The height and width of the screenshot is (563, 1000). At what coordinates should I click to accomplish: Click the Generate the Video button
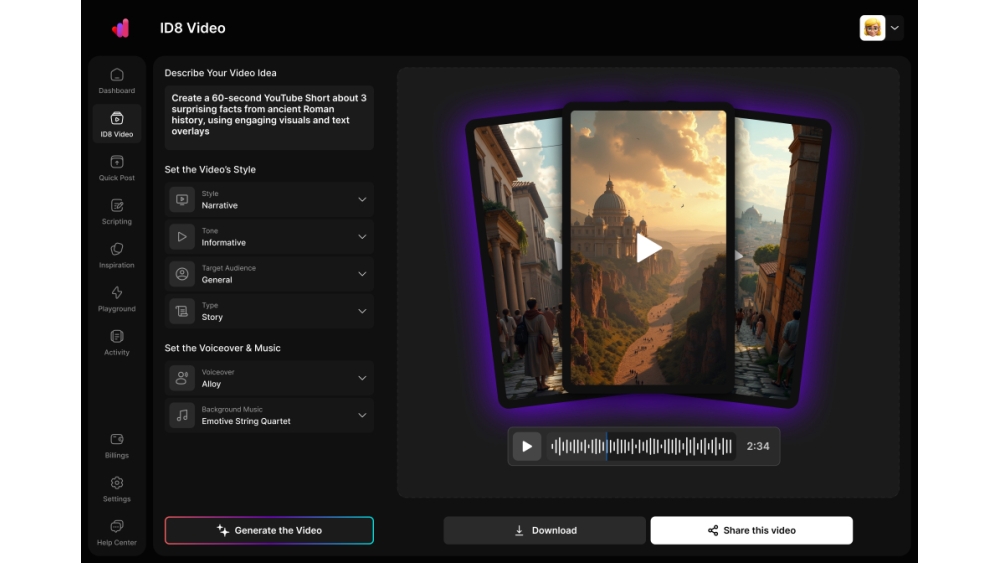pos(269,530)
